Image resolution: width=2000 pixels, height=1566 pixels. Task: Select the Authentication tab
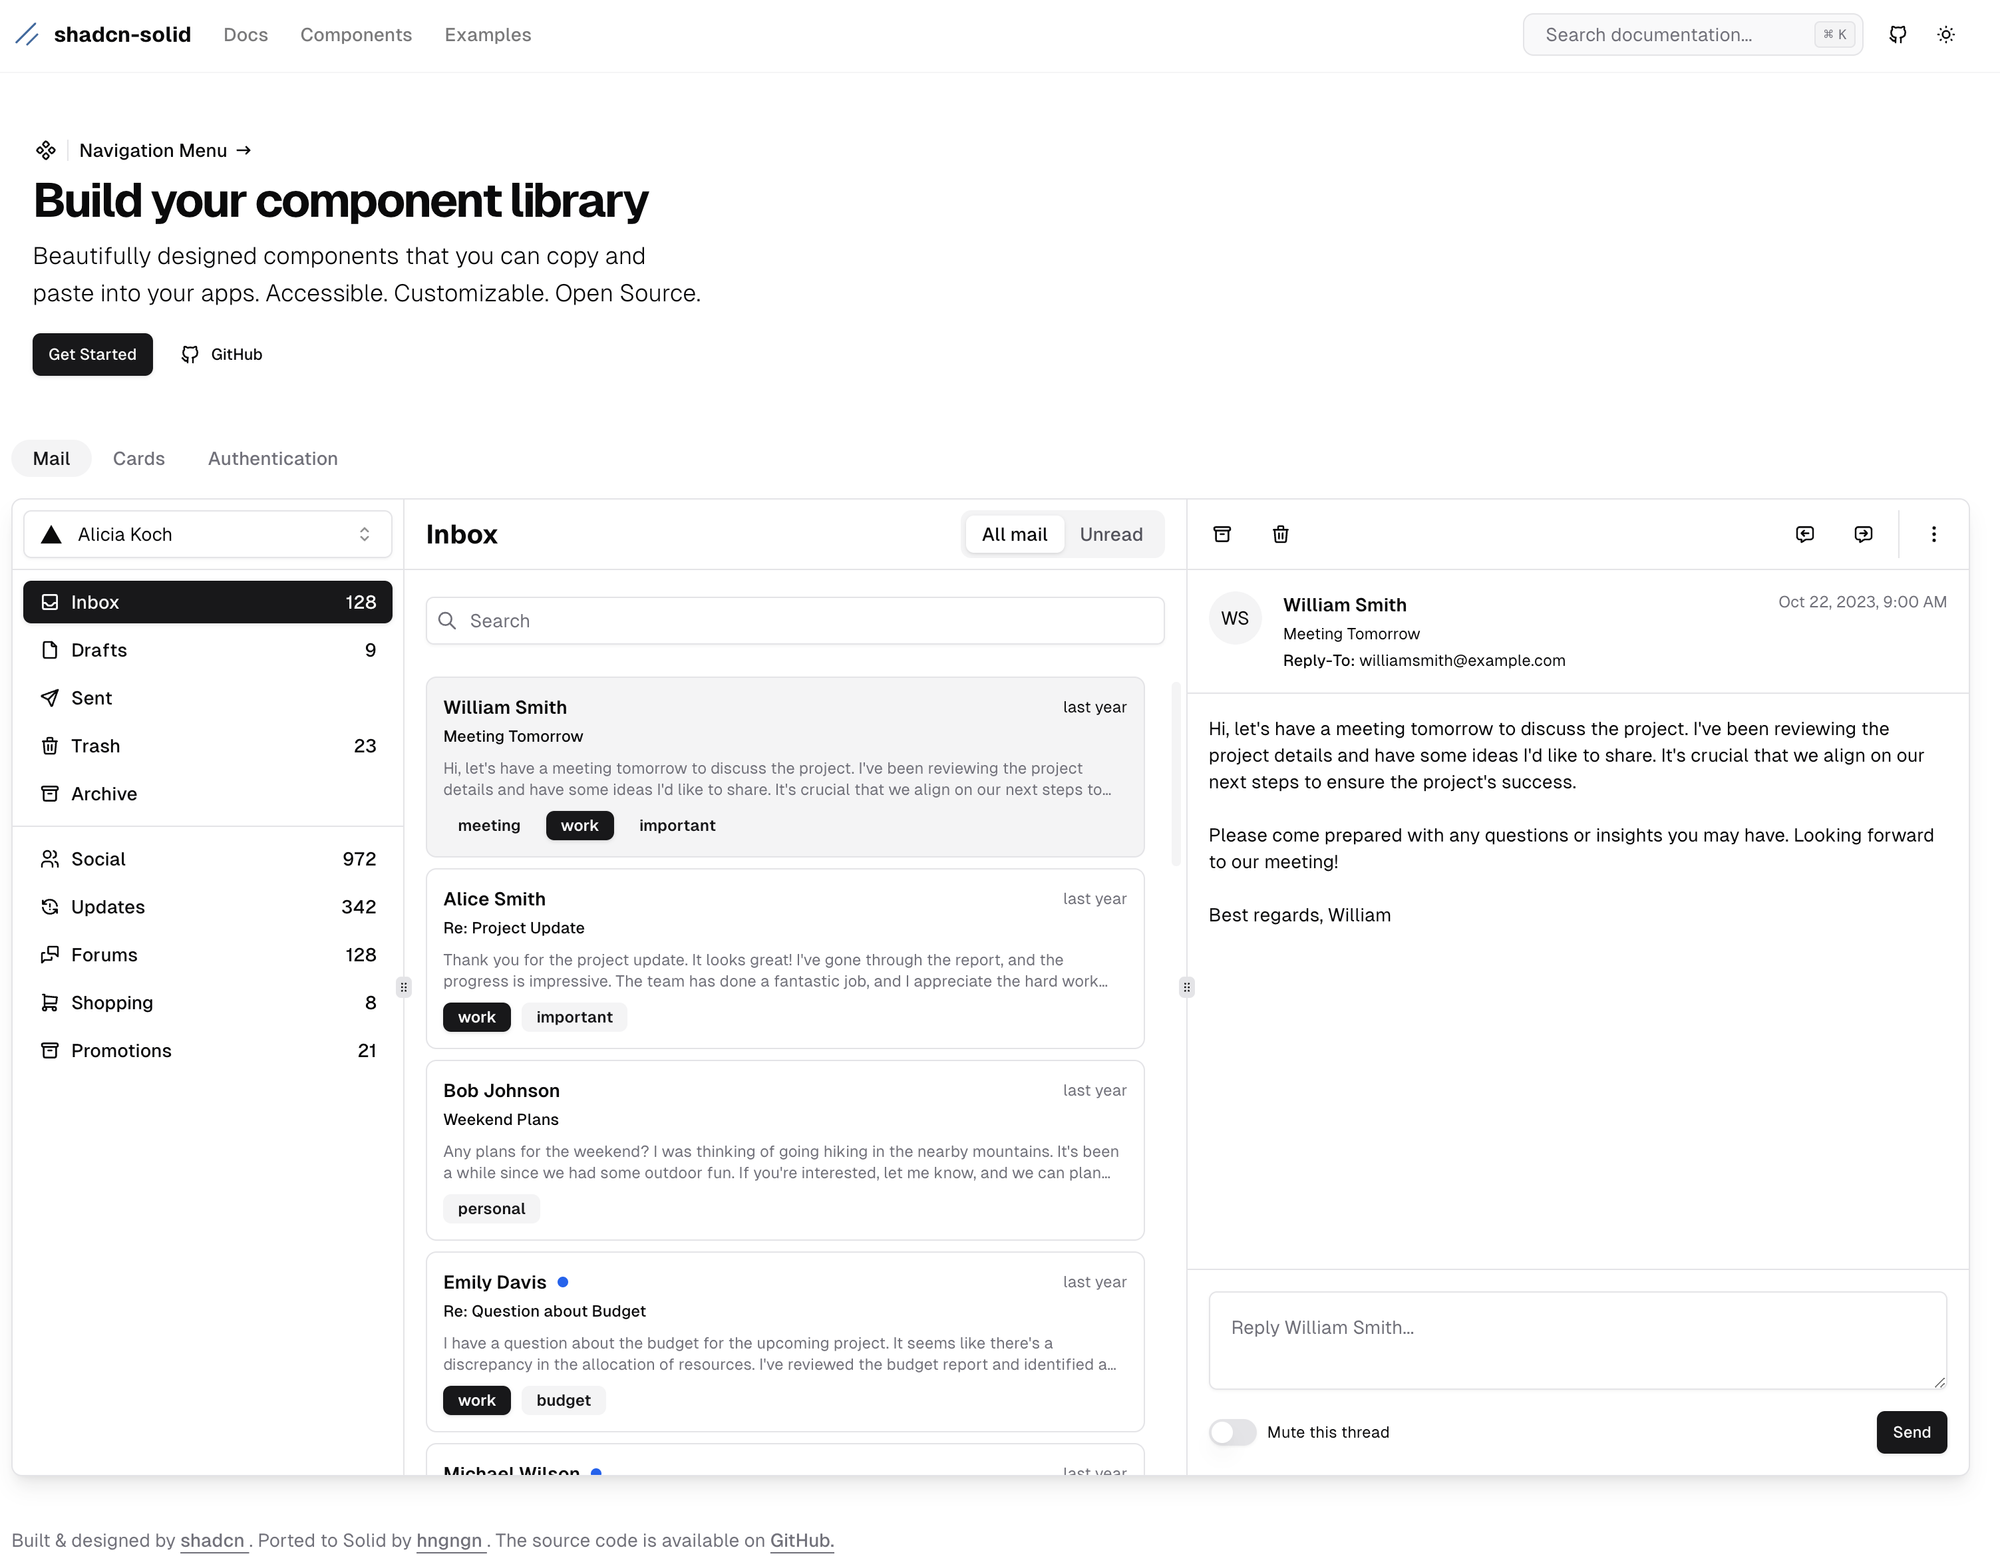(x=273, y=458)
